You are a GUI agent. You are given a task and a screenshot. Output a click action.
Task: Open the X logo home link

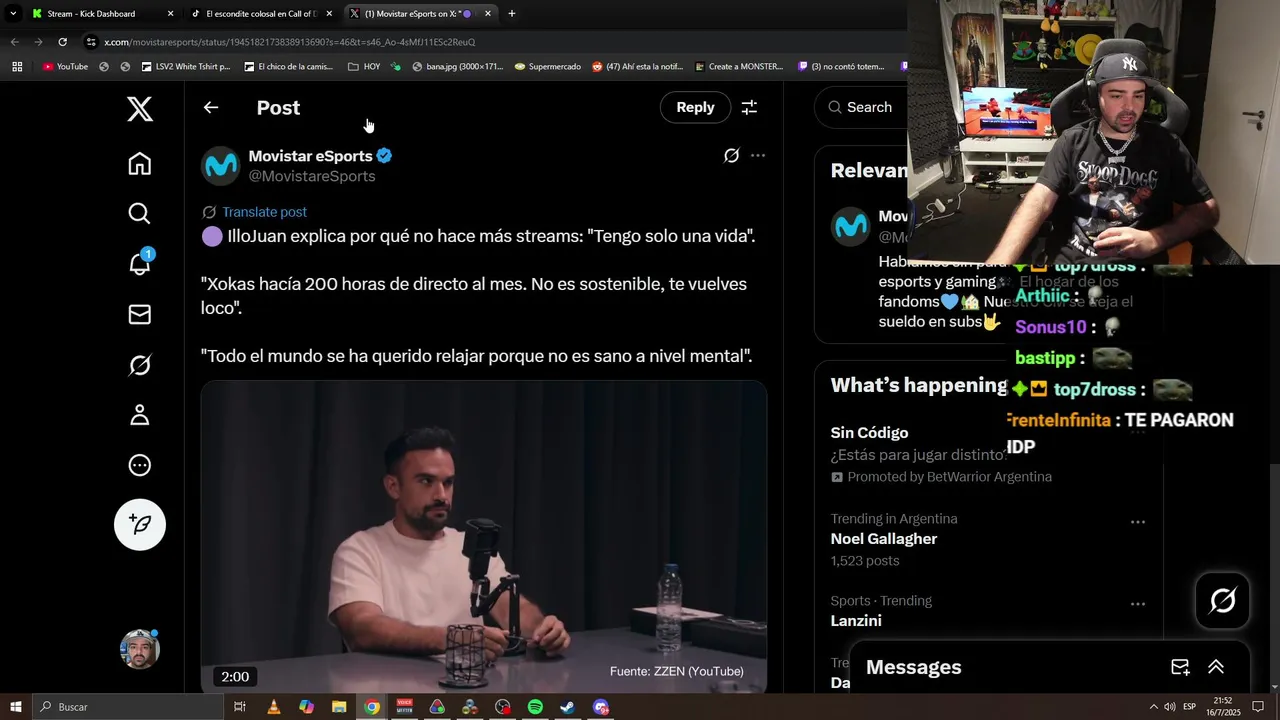140,109
